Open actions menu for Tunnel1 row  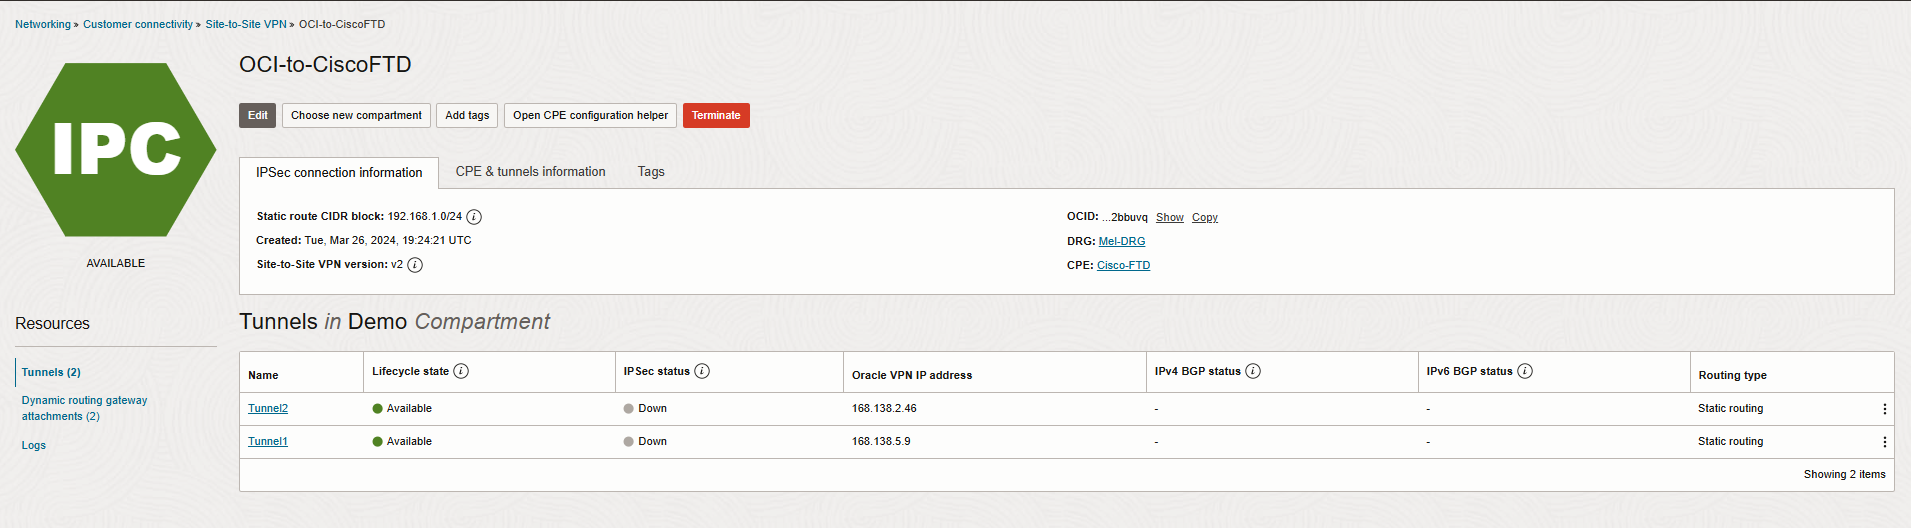pyautogui.click(x=1885, y=442)
